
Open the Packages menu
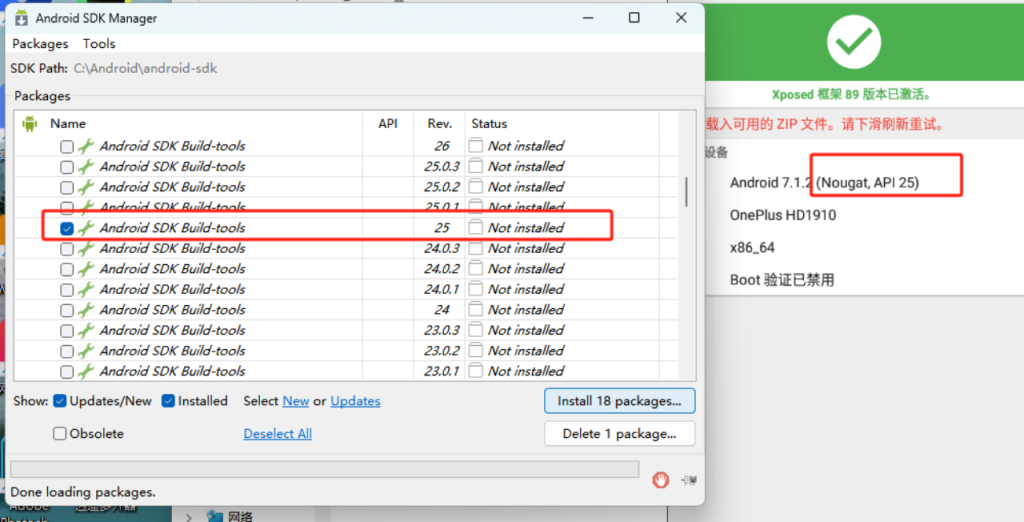40,44
